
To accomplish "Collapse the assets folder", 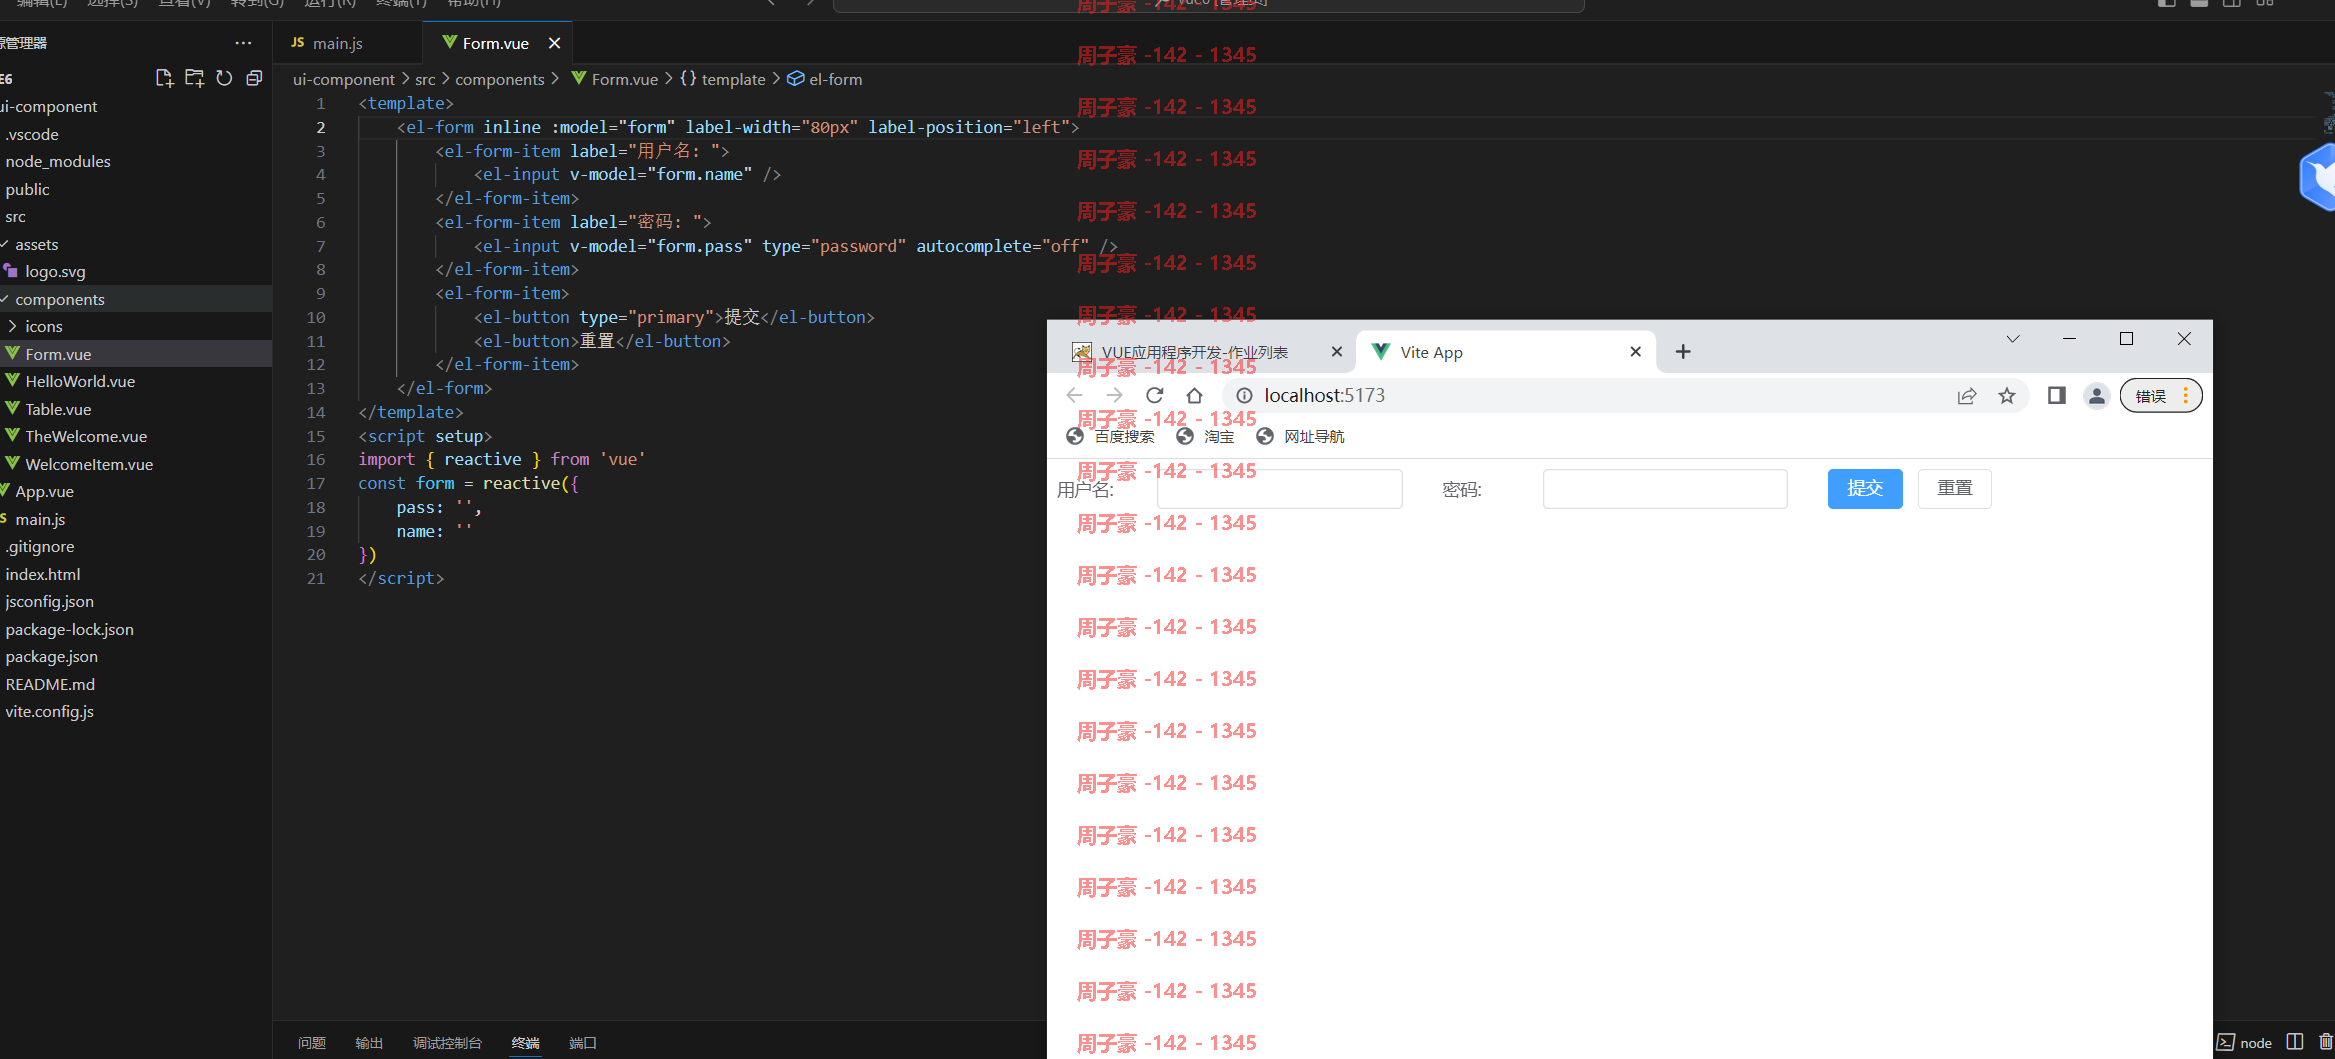I will (37, 244).
